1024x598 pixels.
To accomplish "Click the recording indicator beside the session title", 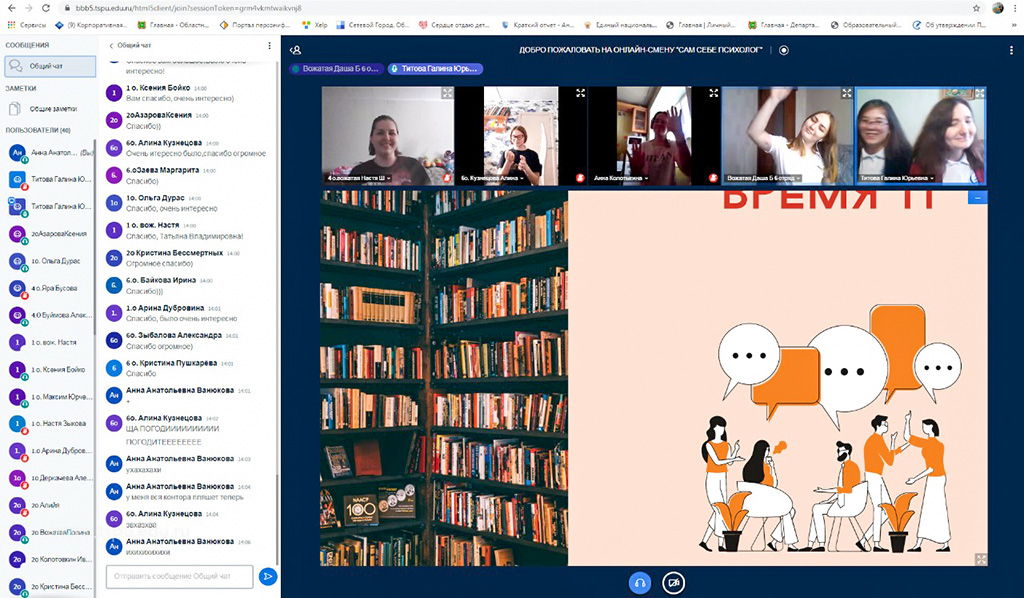I will tap(784, 49).
